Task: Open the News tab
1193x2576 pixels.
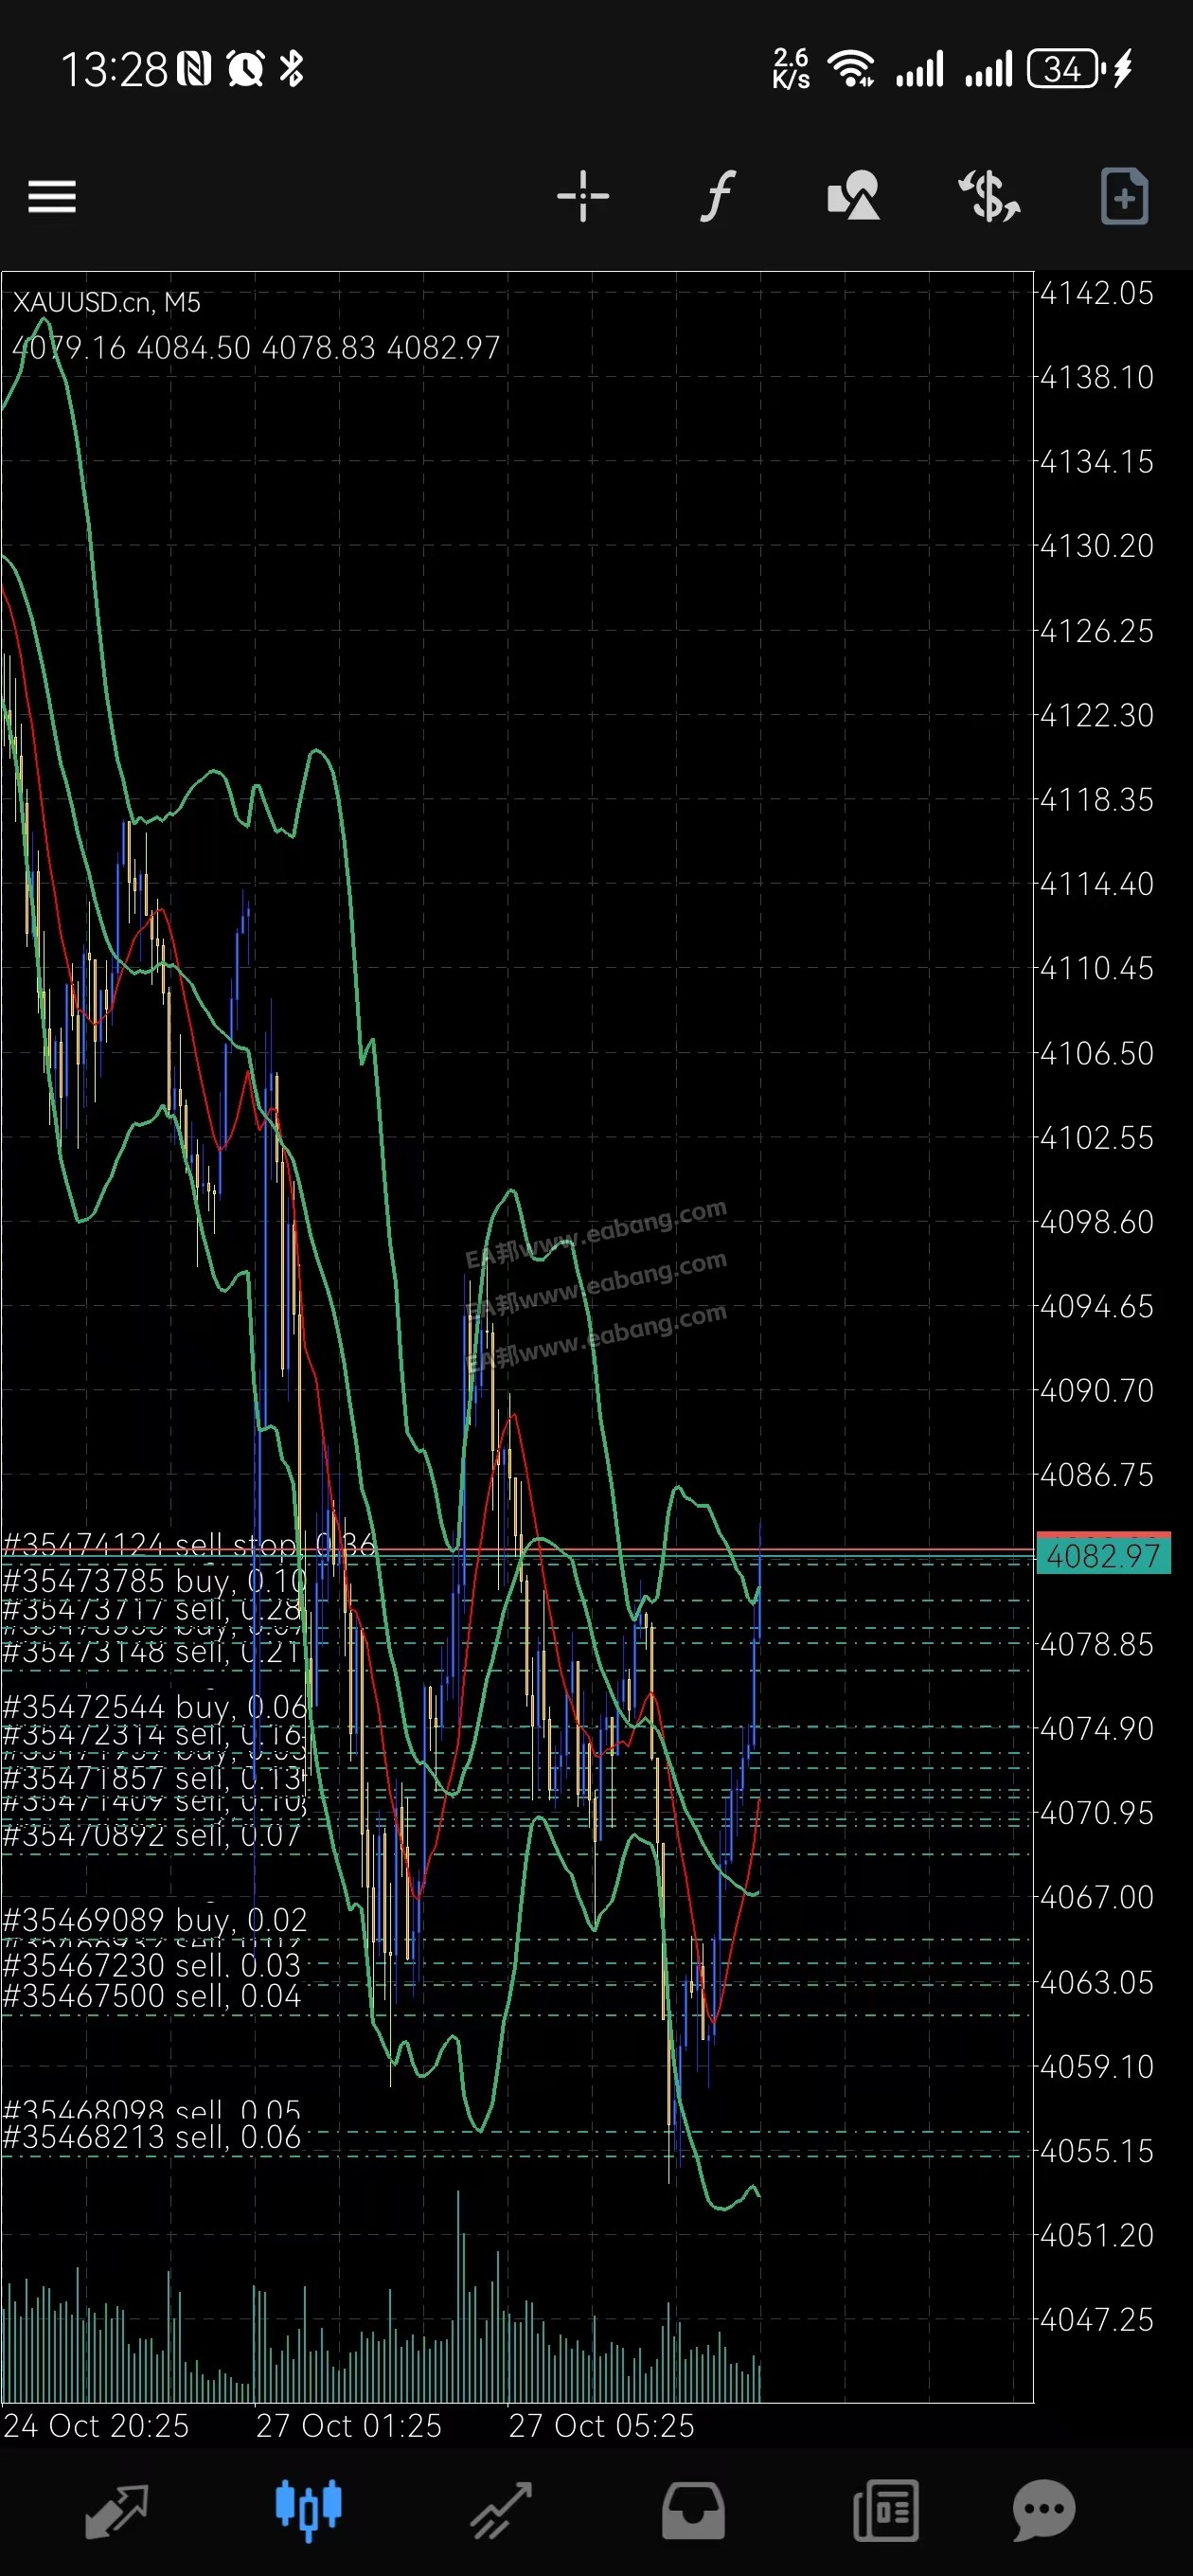Action: click(x=886, y=2510)
